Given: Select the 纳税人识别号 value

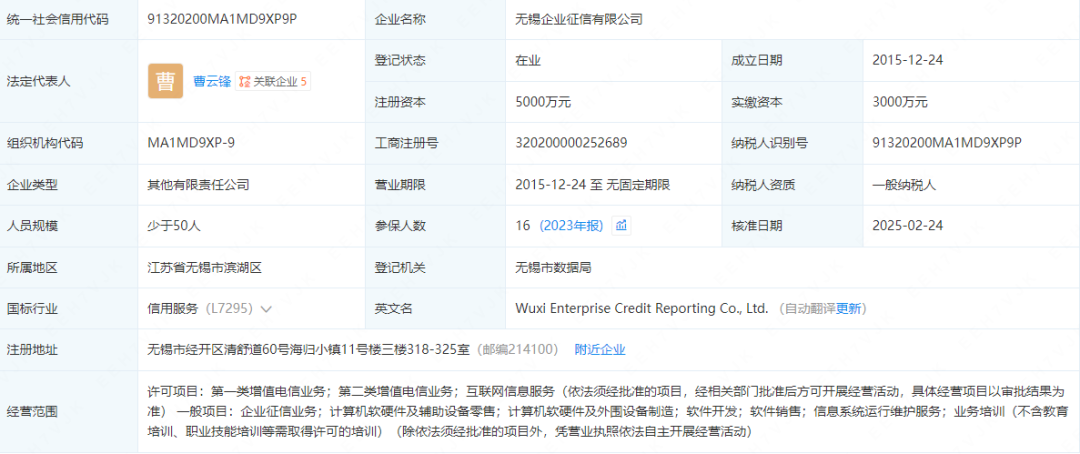Looking at the screenshot, I should pyautogui.click(x=946, y=143).
